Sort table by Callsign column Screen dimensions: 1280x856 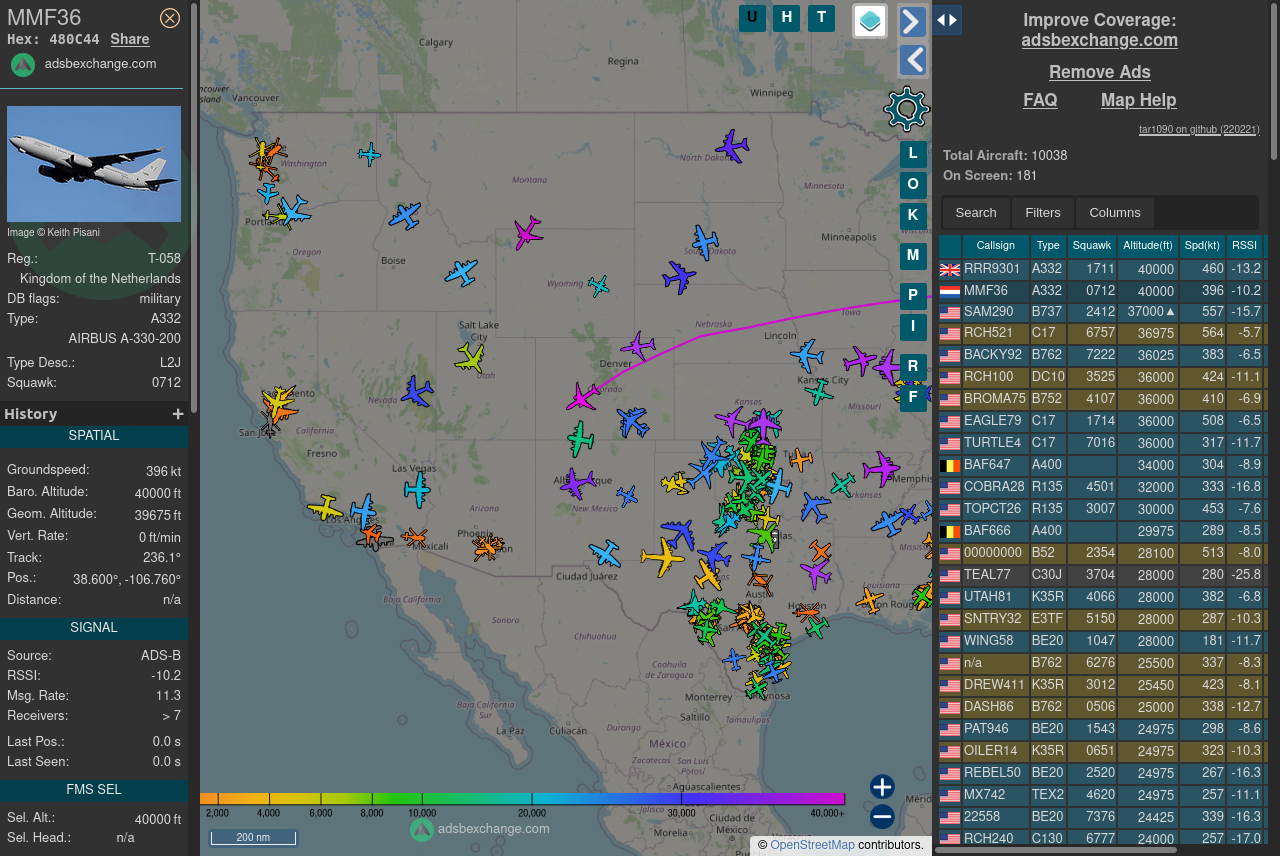click(995, 245)
